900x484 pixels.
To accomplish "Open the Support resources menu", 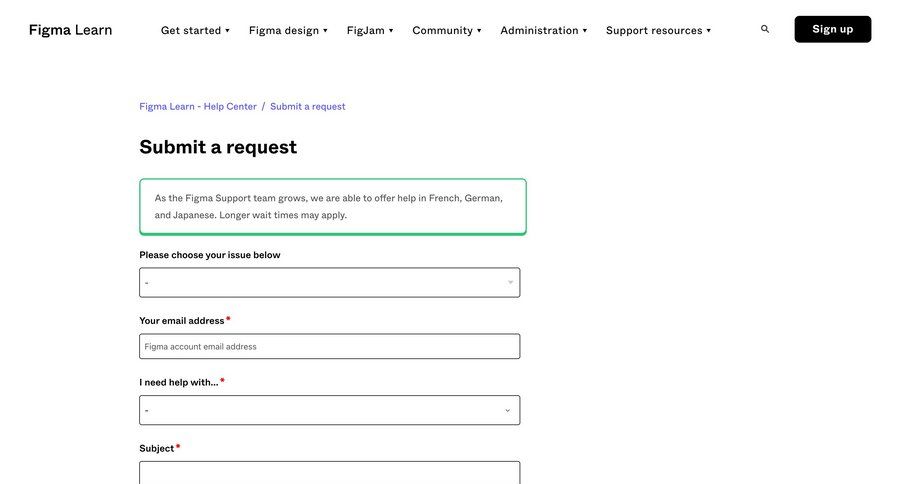I will [x=658, y=30].
